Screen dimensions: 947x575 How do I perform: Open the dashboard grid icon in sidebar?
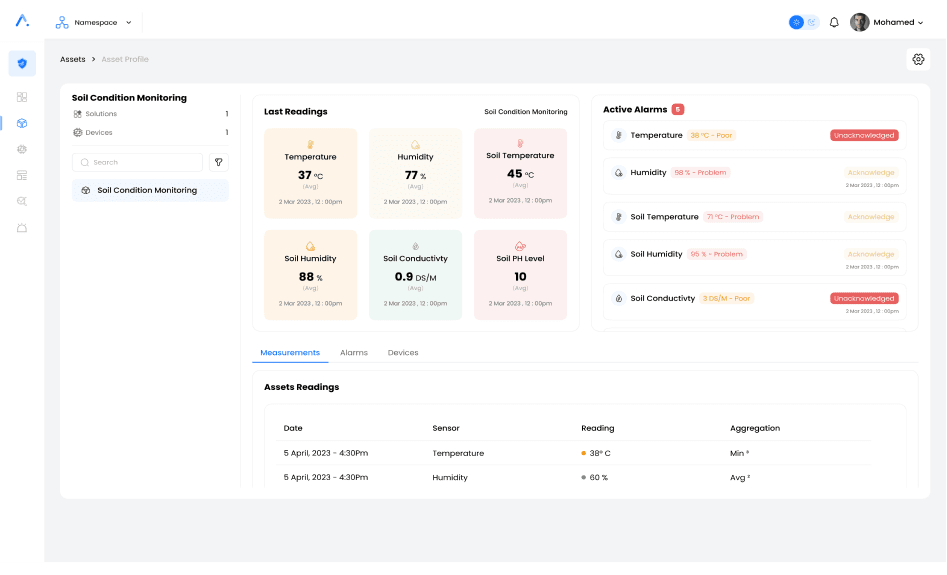pyautogui.click(x=22, y=97)
